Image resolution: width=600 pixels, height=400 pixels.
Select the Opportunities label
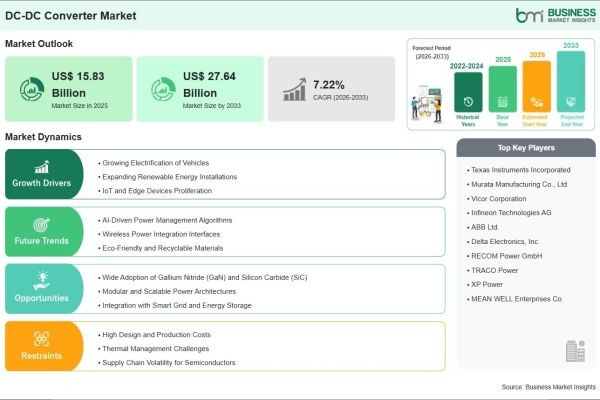pyautogui.click(x=41, y=298)
